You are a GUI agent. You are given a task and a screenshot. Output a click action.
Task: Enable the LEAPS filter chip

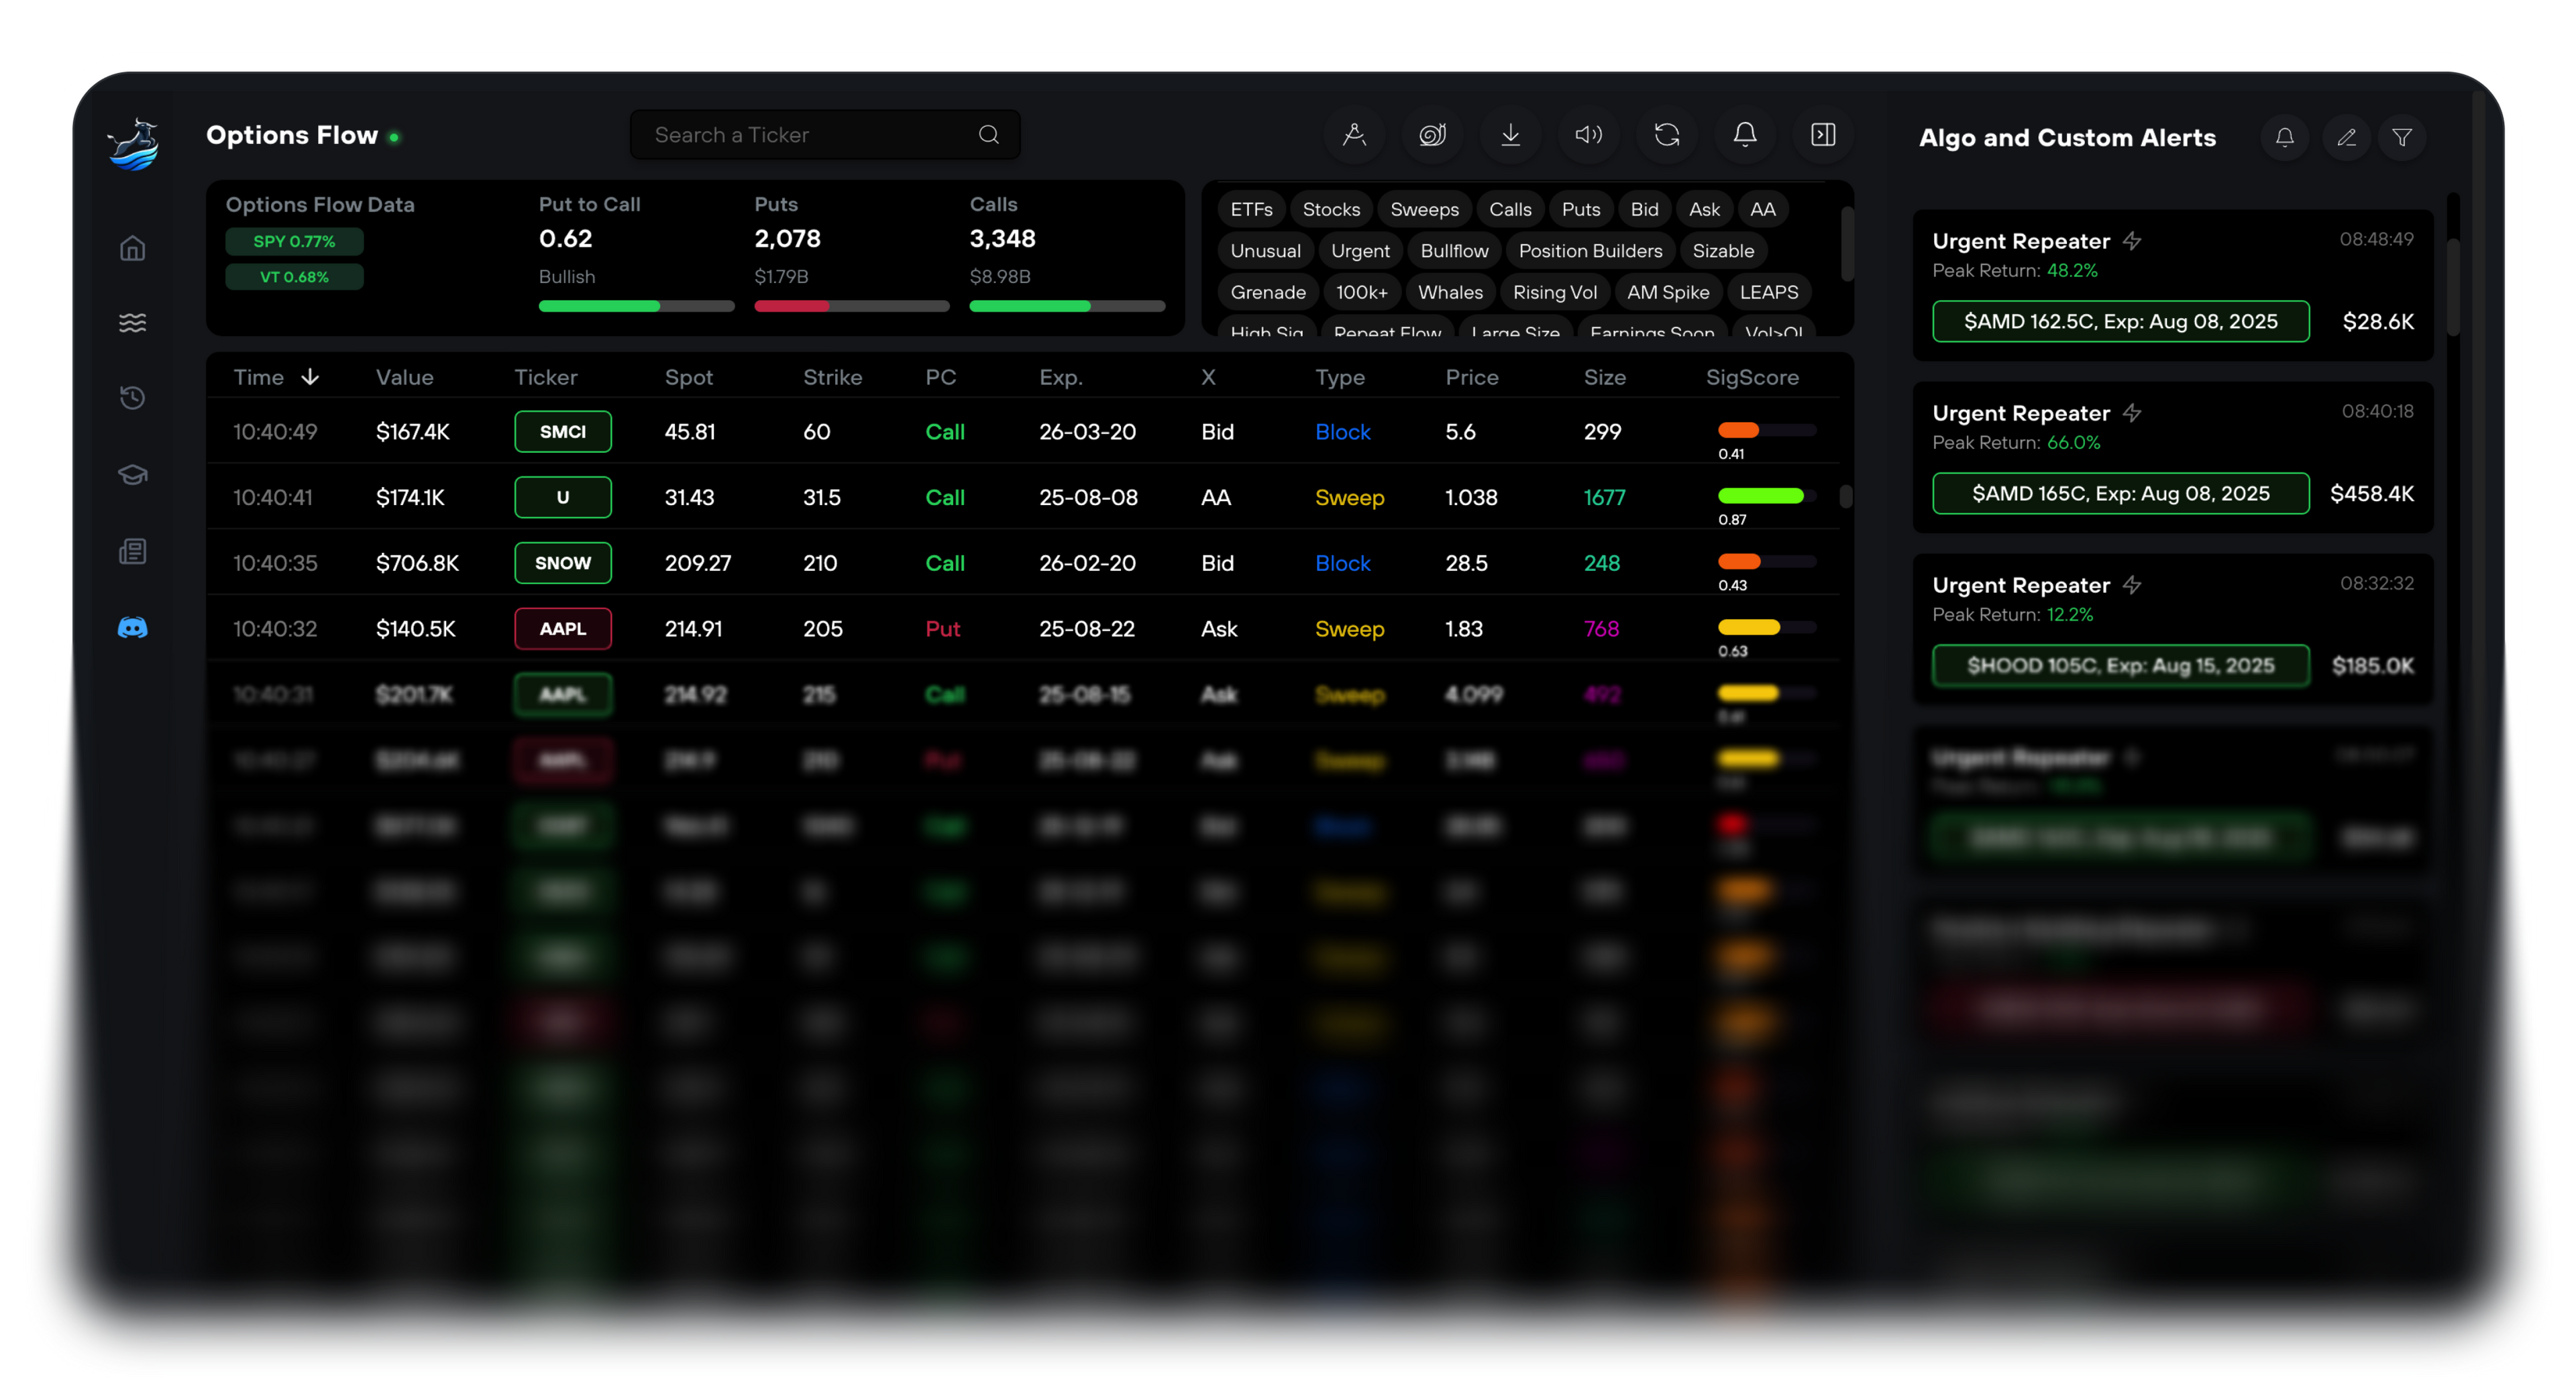coord(1768,293)
